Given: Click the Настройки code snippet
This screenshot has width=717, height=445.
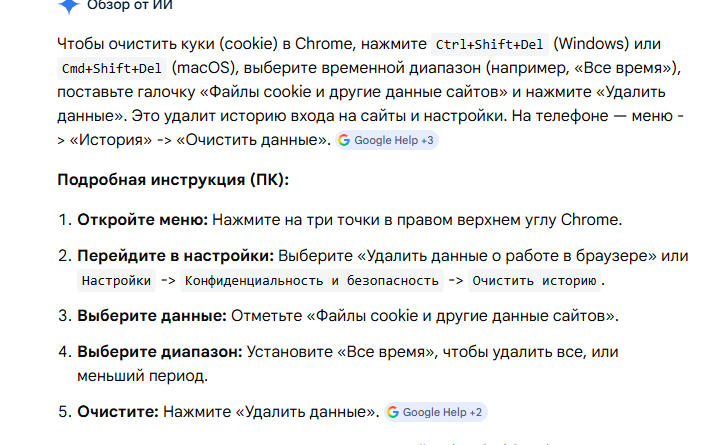Looking at the screenshot, I should coord(116,280).
